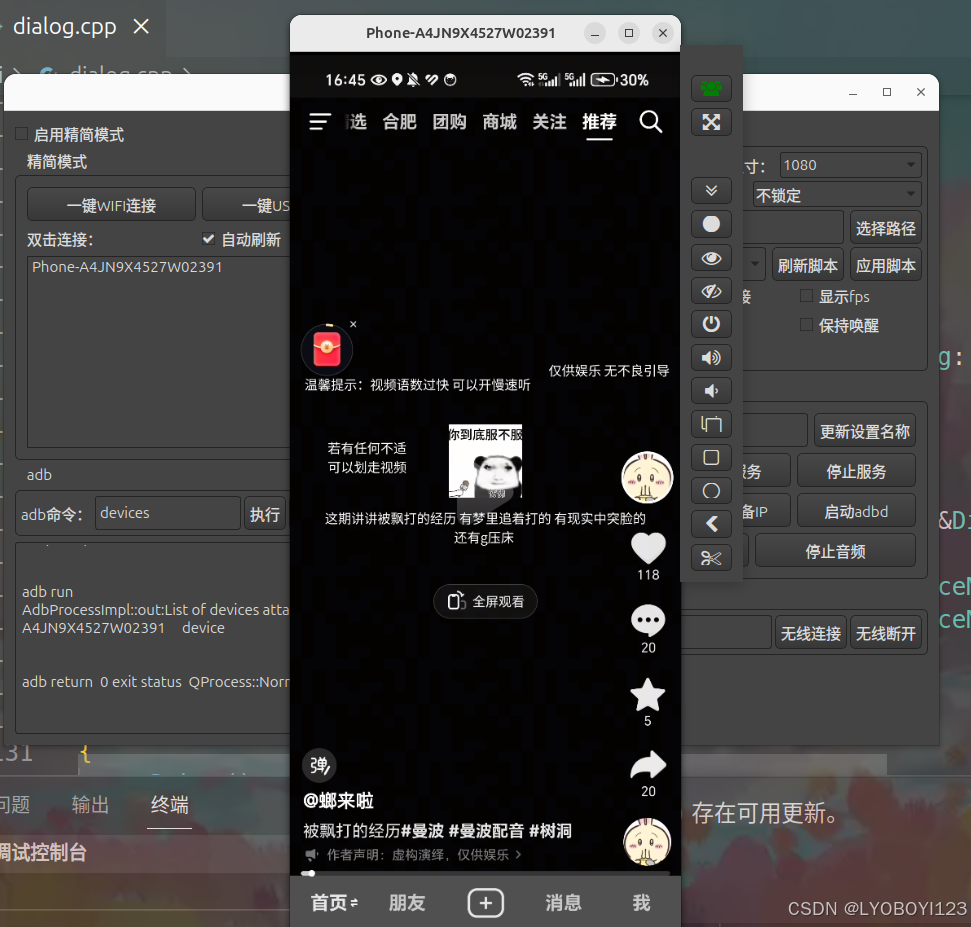The height and width of the screenshot is (927, 971).
Task: Switch to the 输出 tab in the editor panel
Action: click(x=90, y=805)
